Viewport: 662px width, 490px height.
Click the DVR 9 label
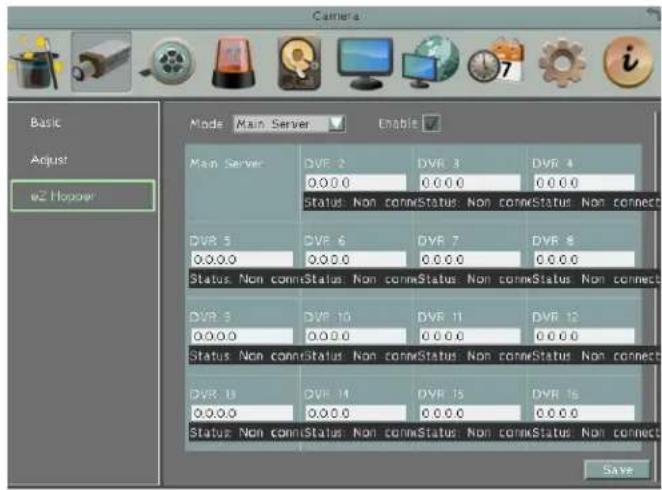210,317
